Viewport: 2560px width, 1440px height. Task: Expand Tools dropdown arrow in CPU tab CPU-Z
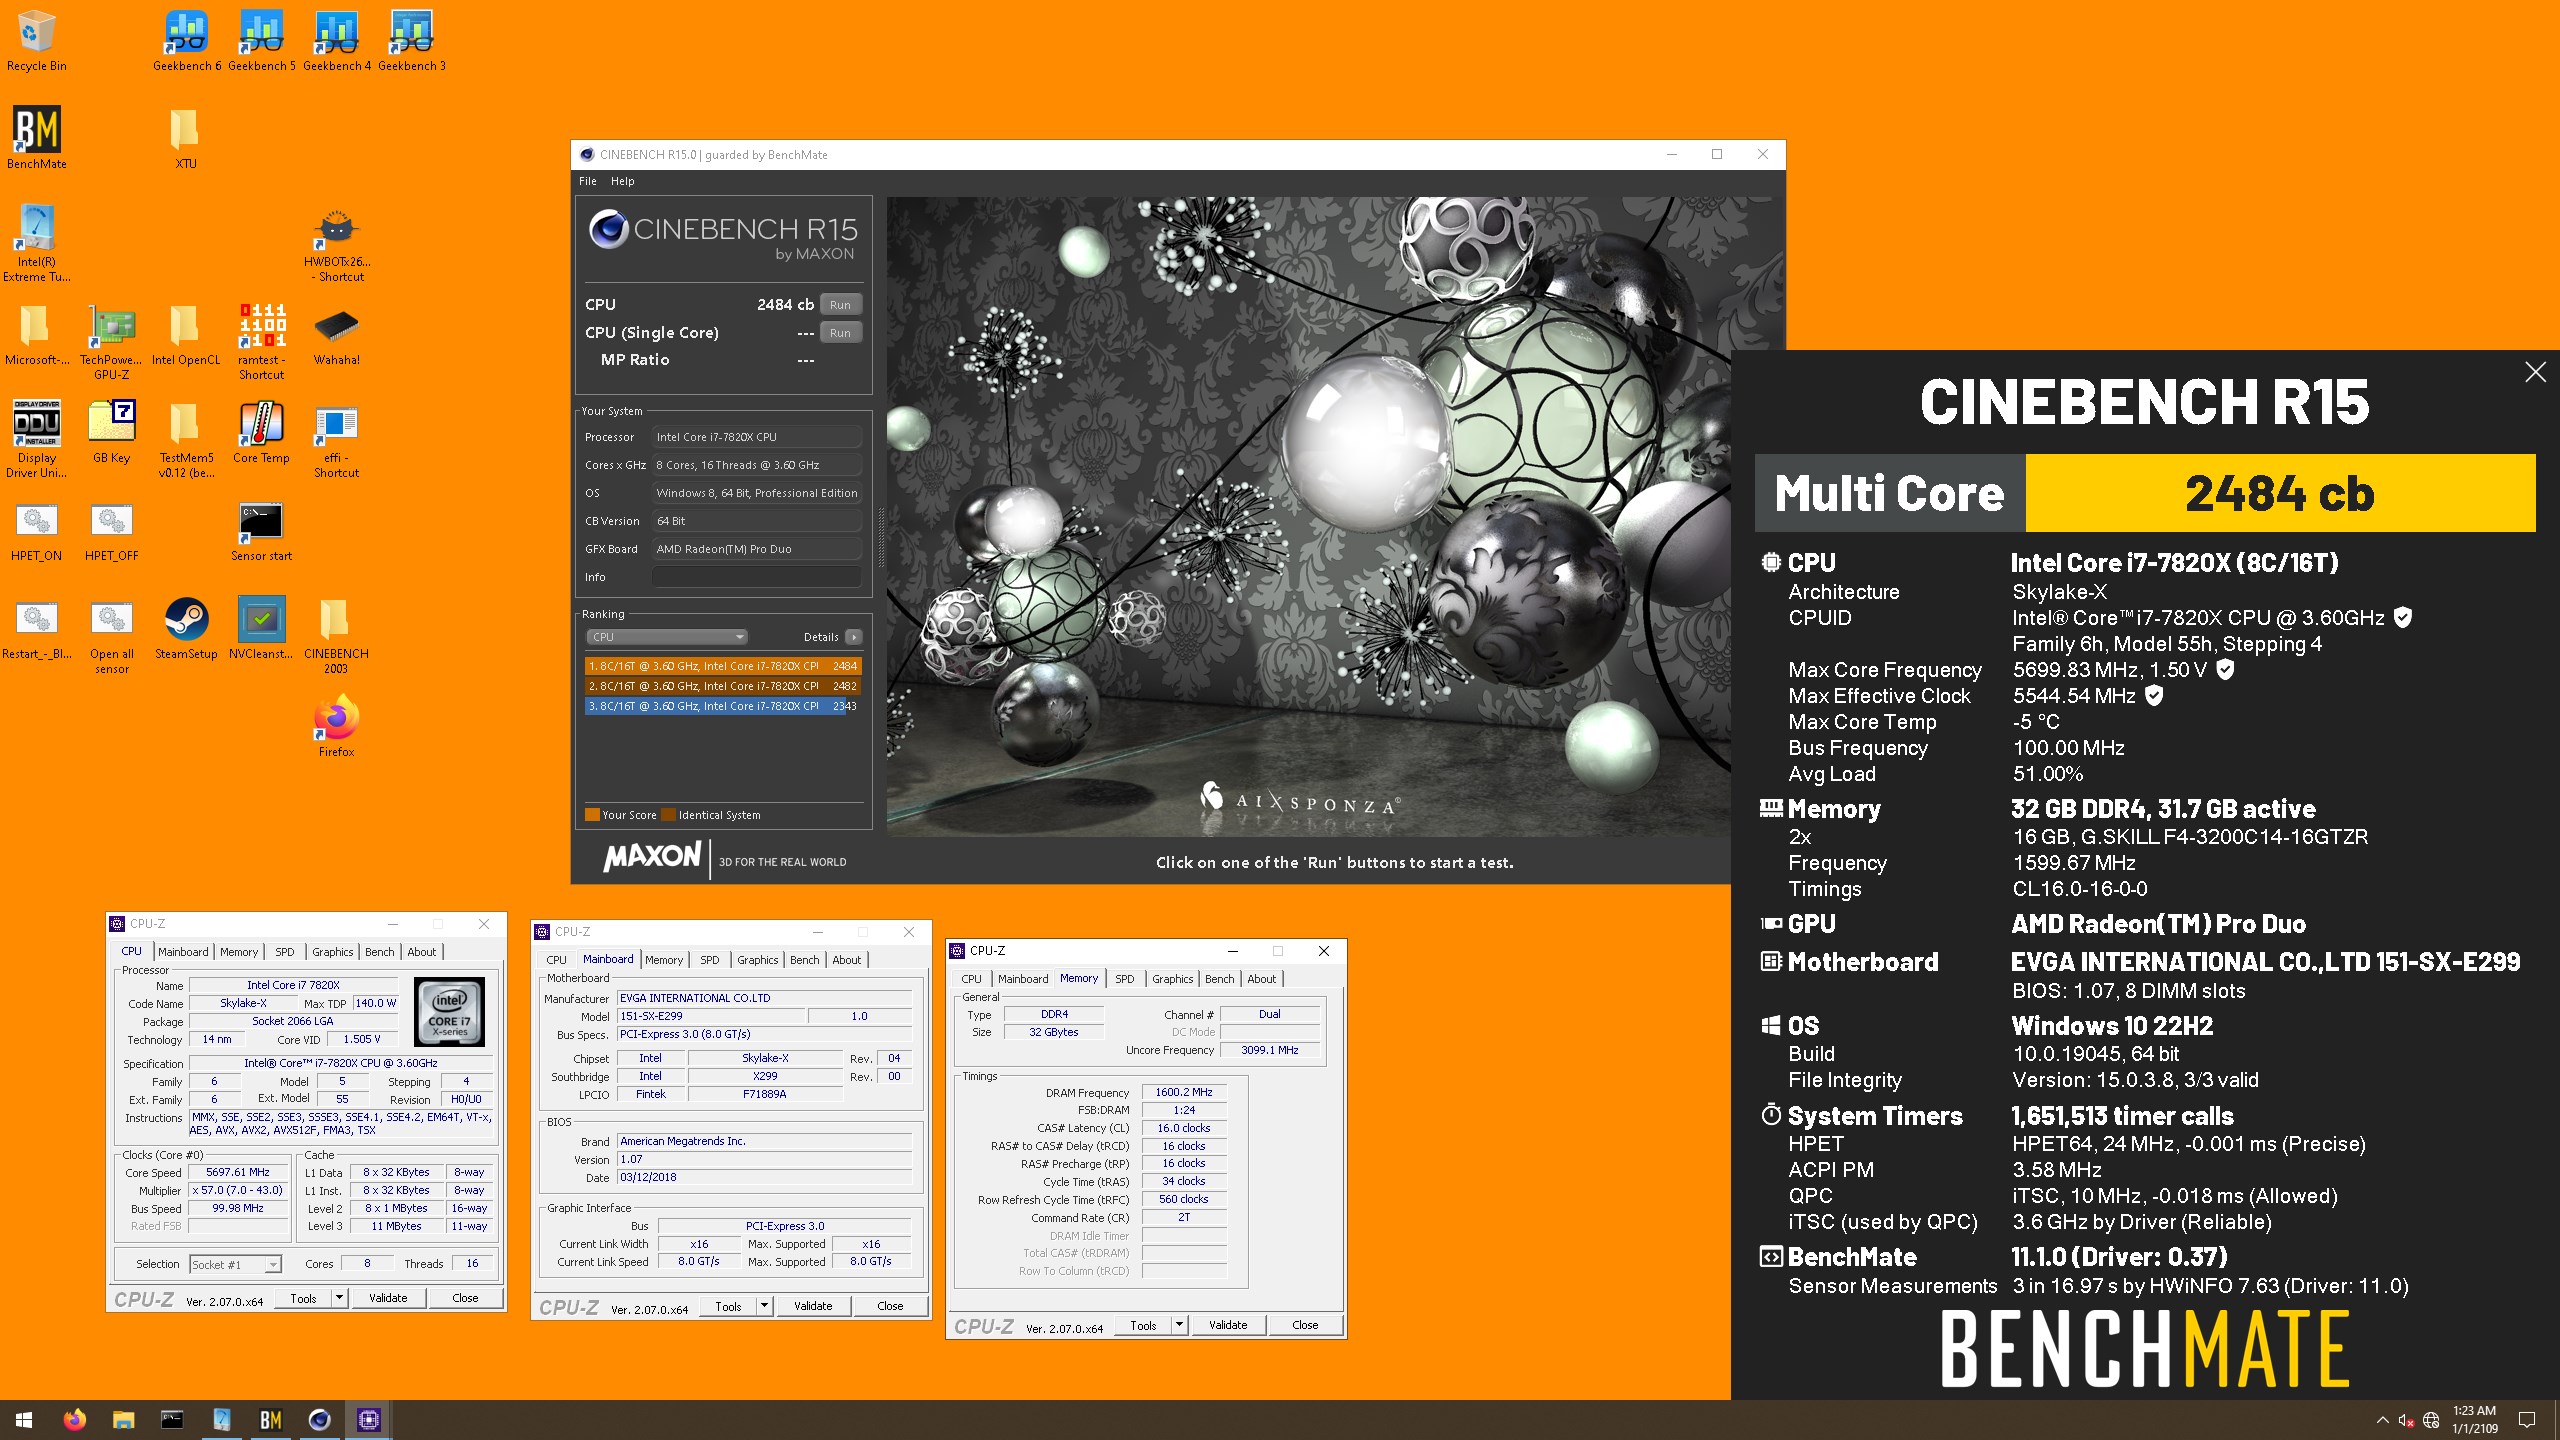tap(340, 1298)
